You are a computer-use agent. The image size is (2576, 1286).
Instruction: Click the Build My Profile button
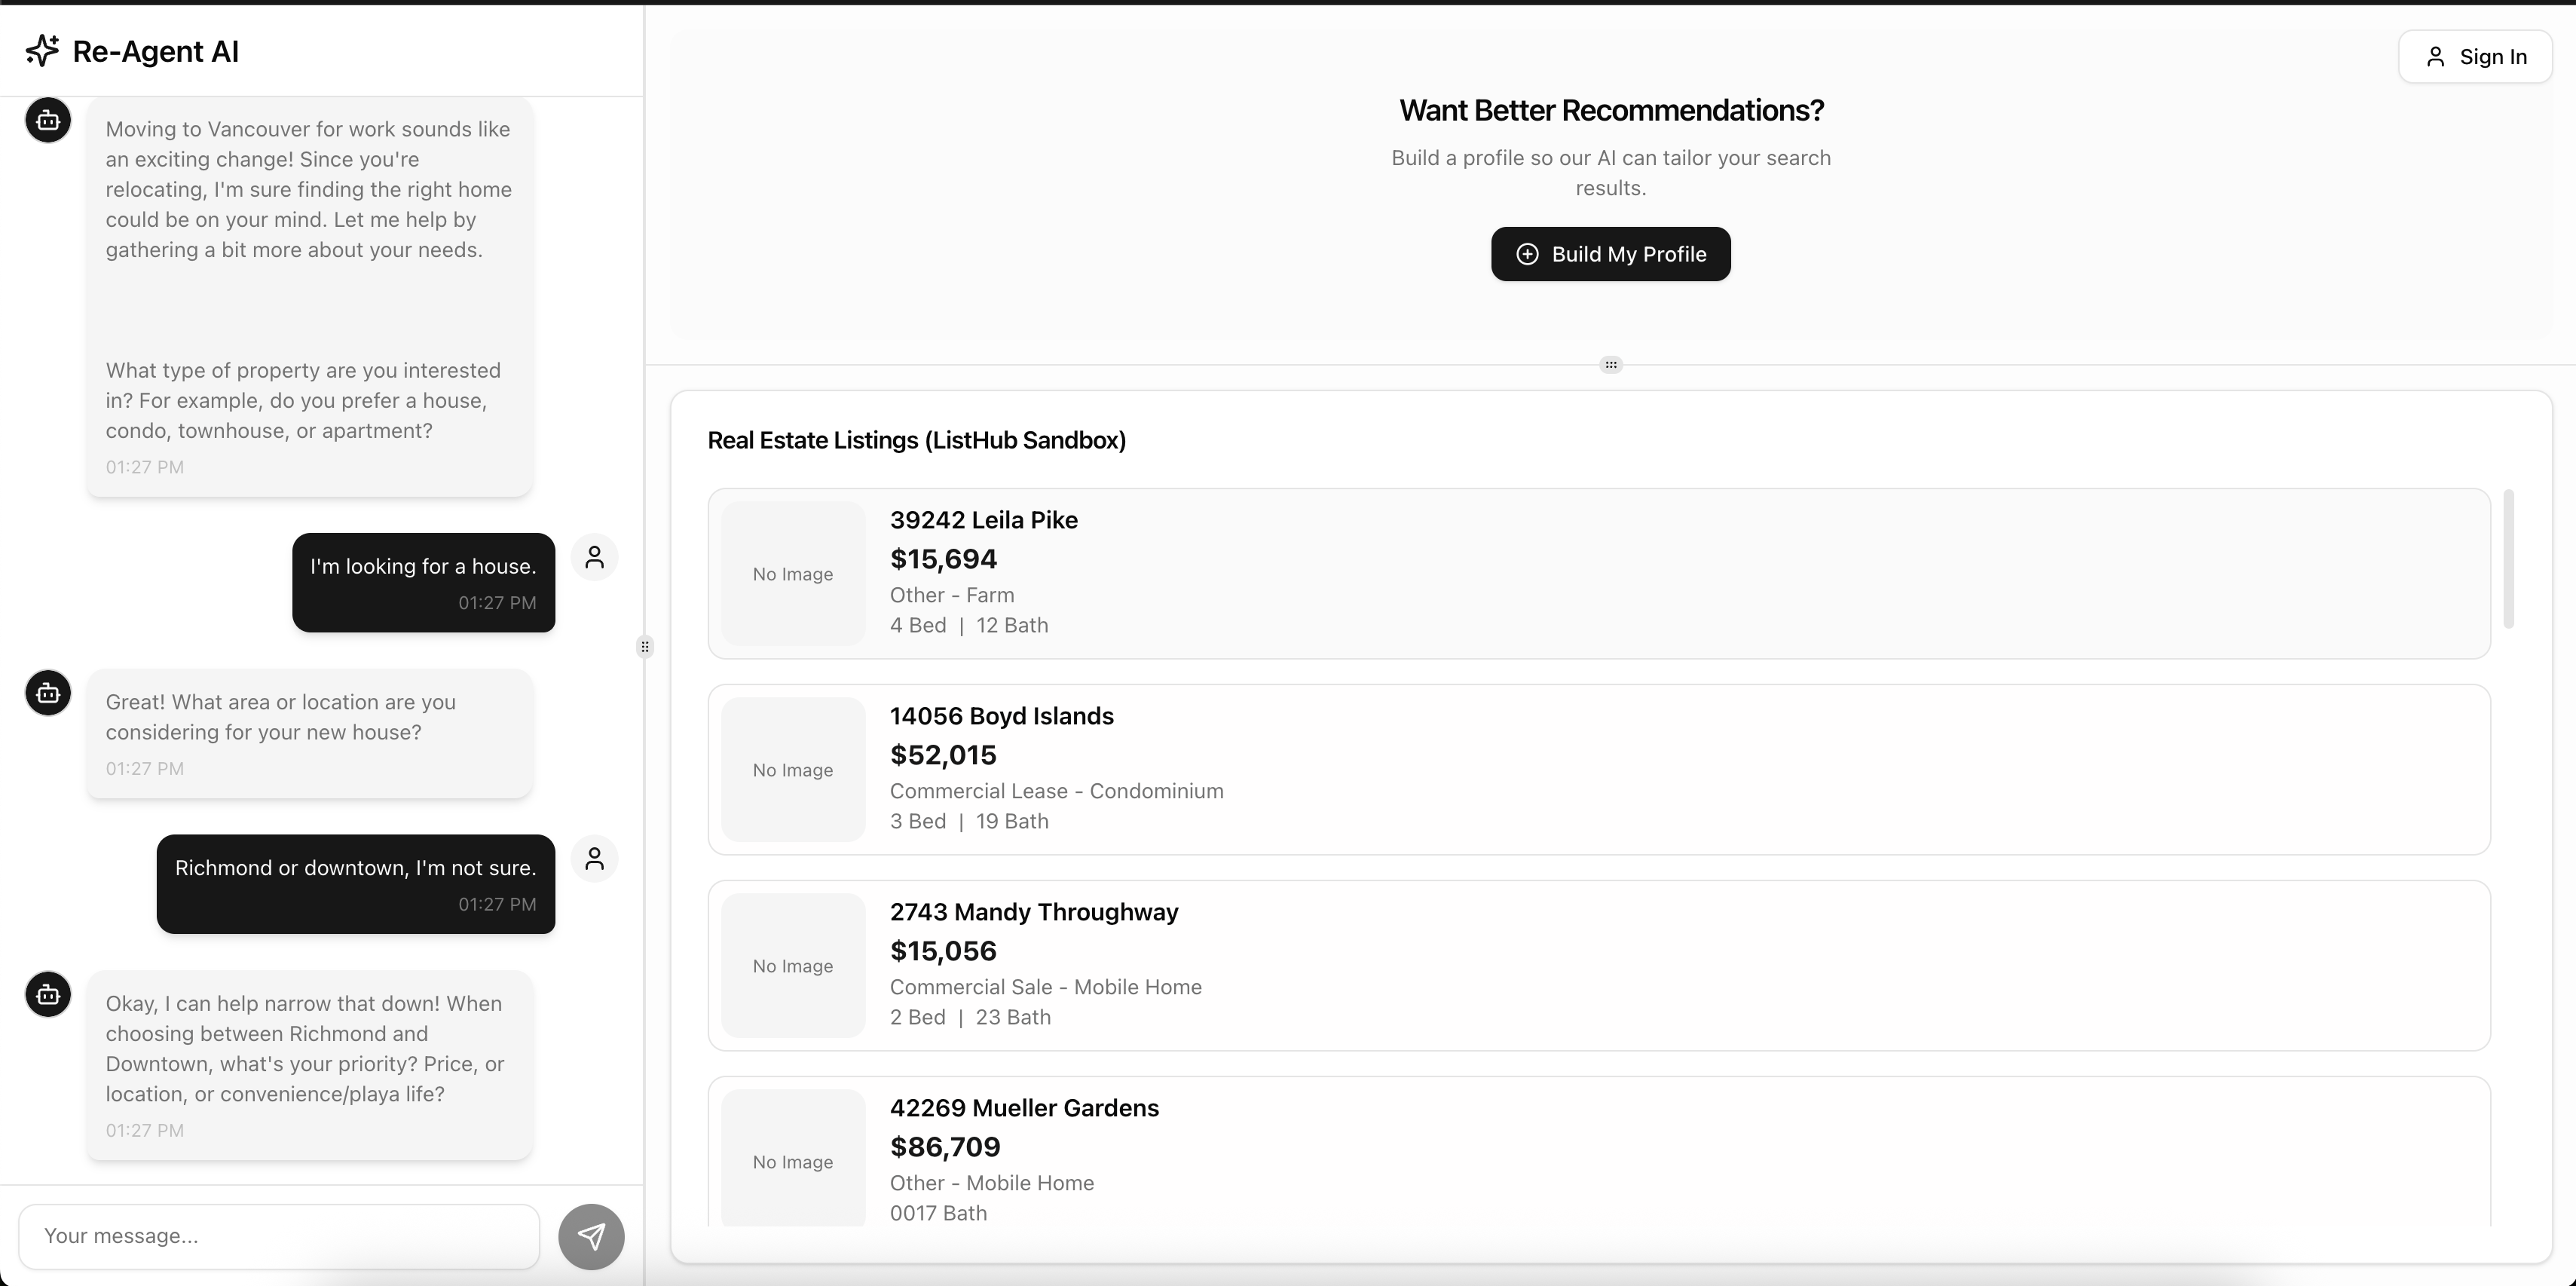pos(1610,254)
